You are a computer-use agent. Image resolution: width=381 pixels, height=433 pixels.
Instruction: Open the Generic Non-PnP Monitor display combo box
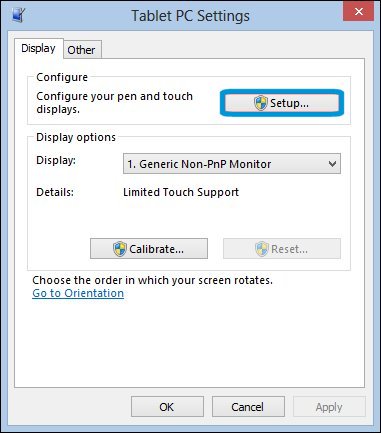coord(232,164)
